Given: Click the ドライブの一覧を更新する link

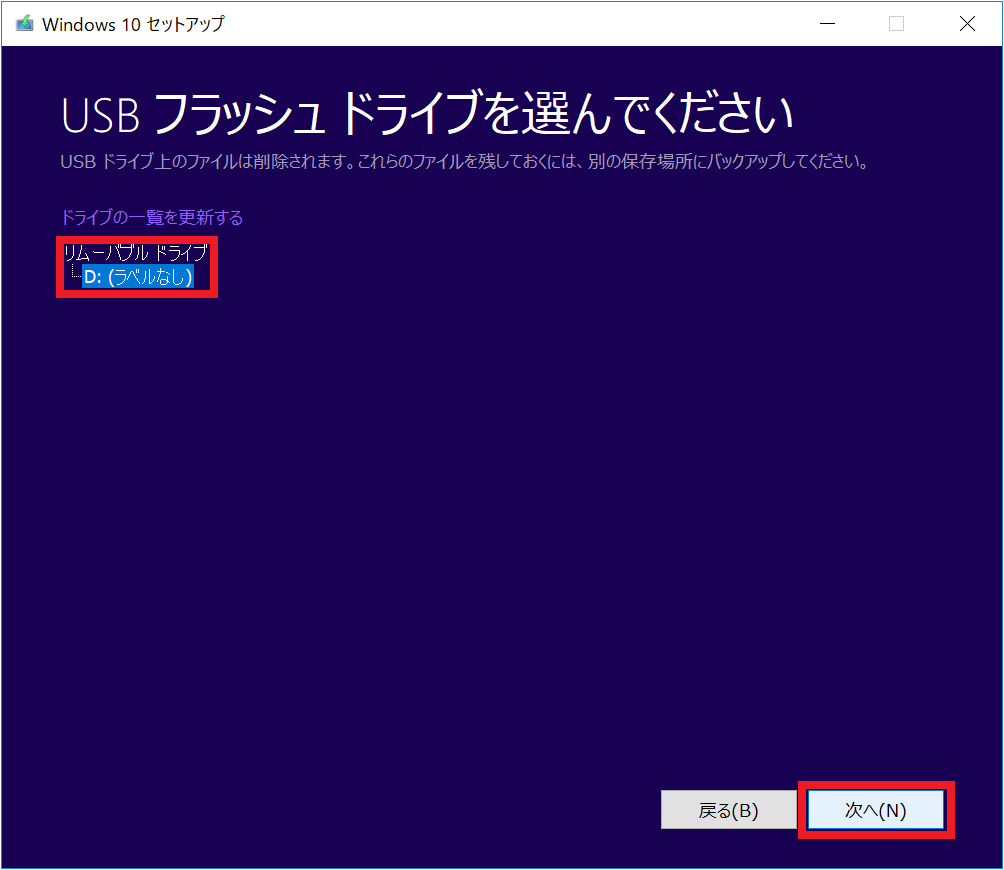Looking at the screenshot, I should (152, 217).
